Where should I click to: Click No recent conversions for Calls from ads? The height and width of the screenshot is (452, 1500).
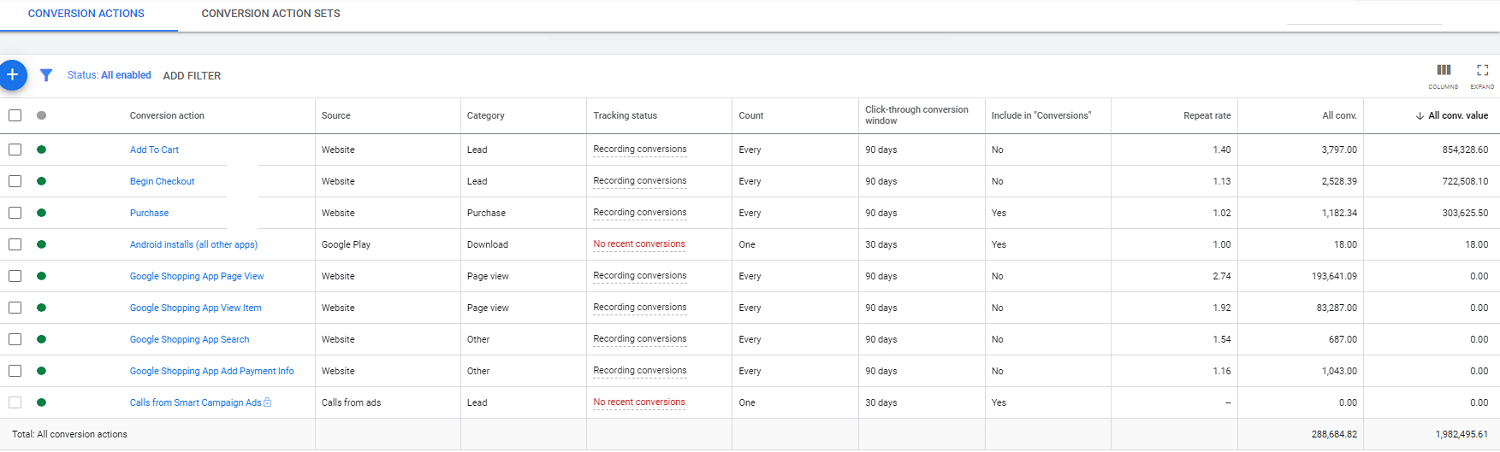tap(639, 402)
